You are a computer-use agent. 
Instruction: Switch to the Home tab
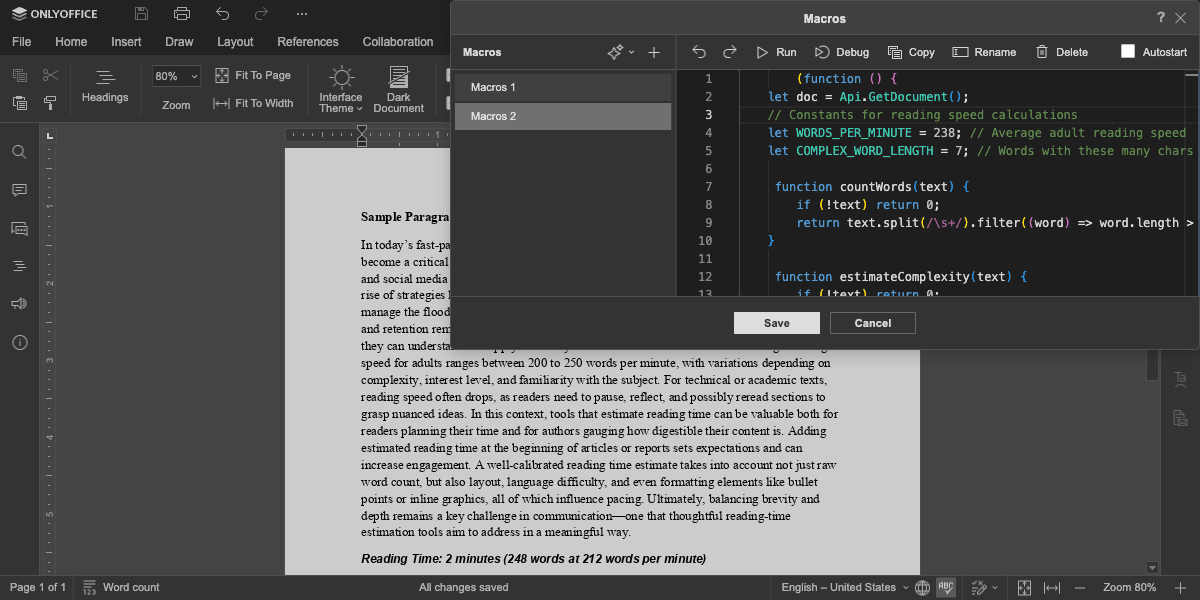pos(71,42)
